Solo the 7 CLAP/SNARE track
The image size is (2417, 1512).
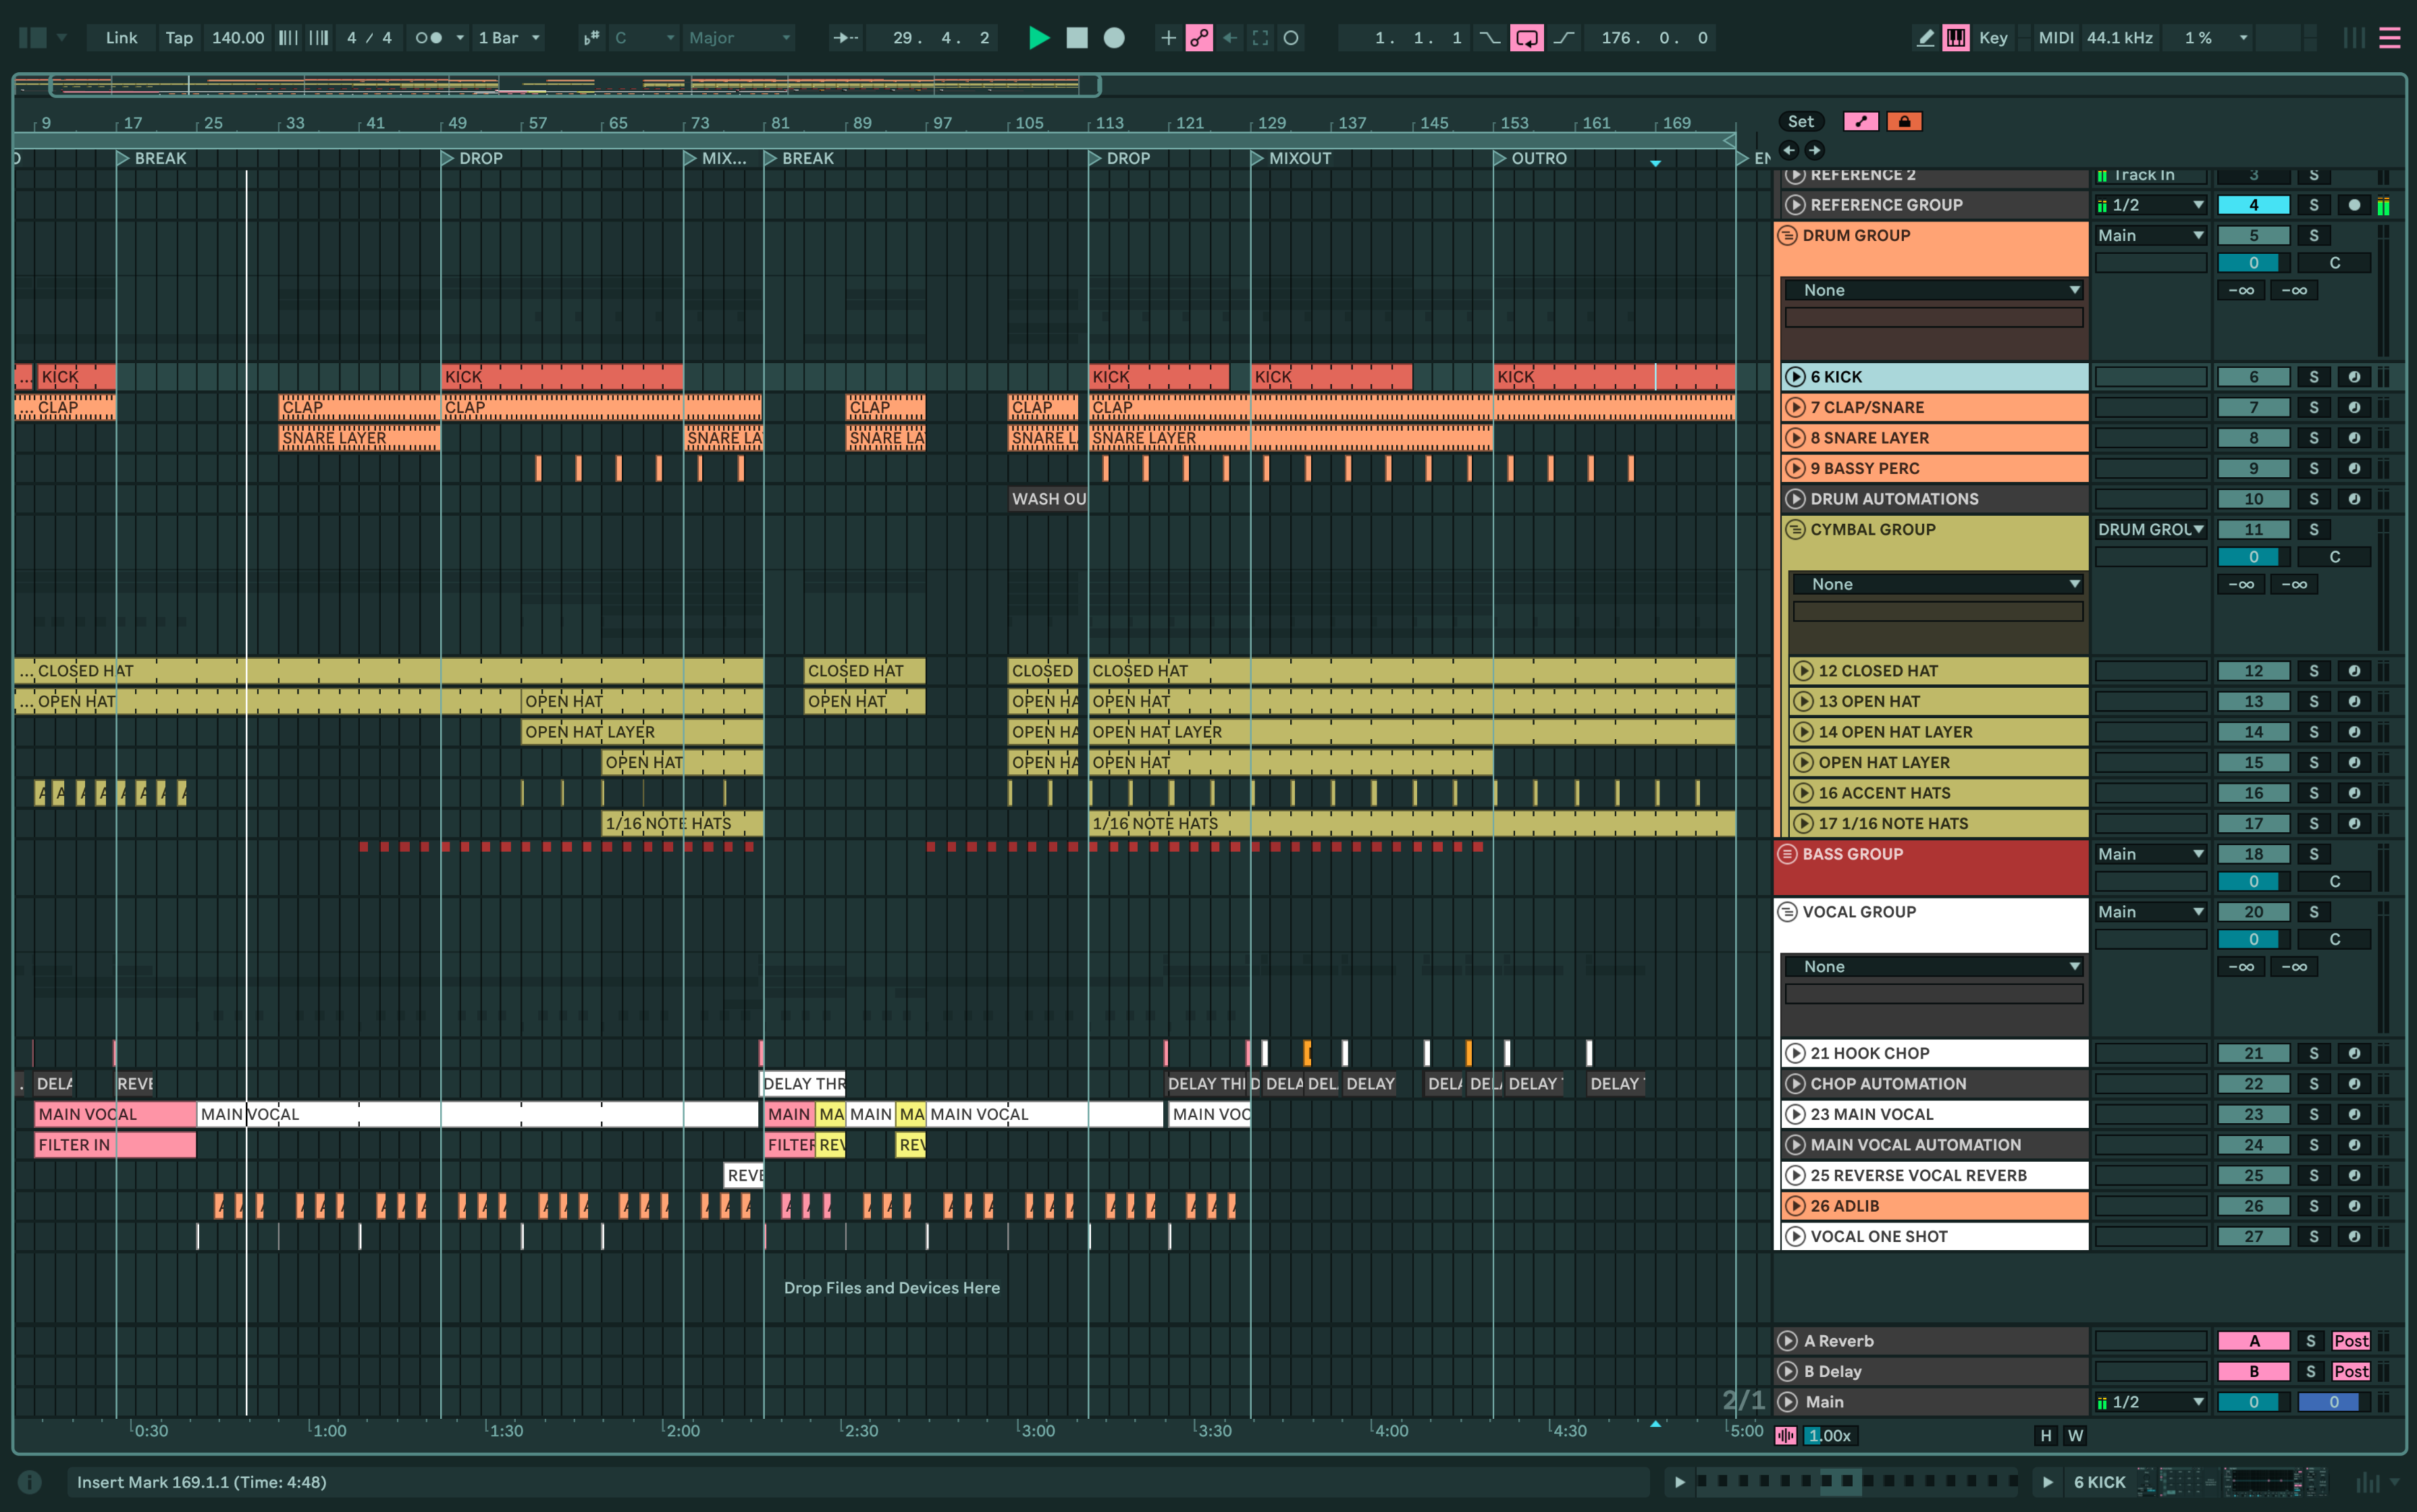click(x=2313, y=408)
